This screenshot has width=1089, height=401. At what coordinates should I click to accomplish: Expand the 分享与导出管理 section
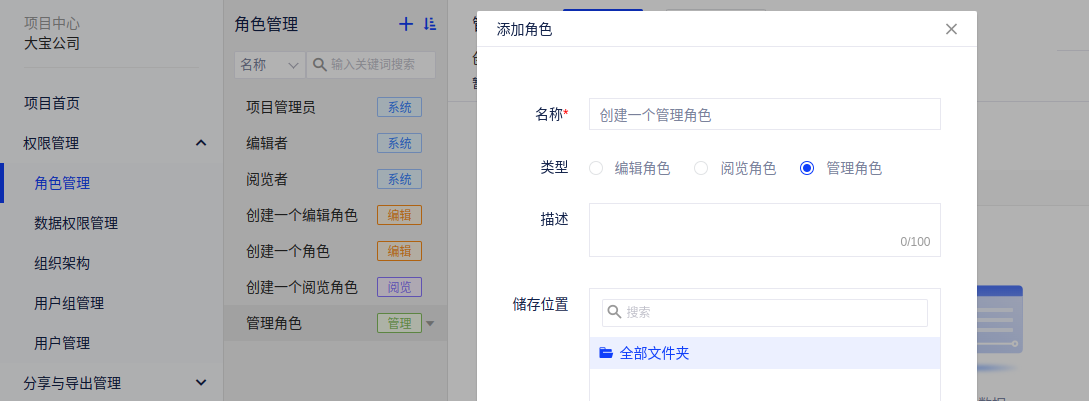pos(201,382)
